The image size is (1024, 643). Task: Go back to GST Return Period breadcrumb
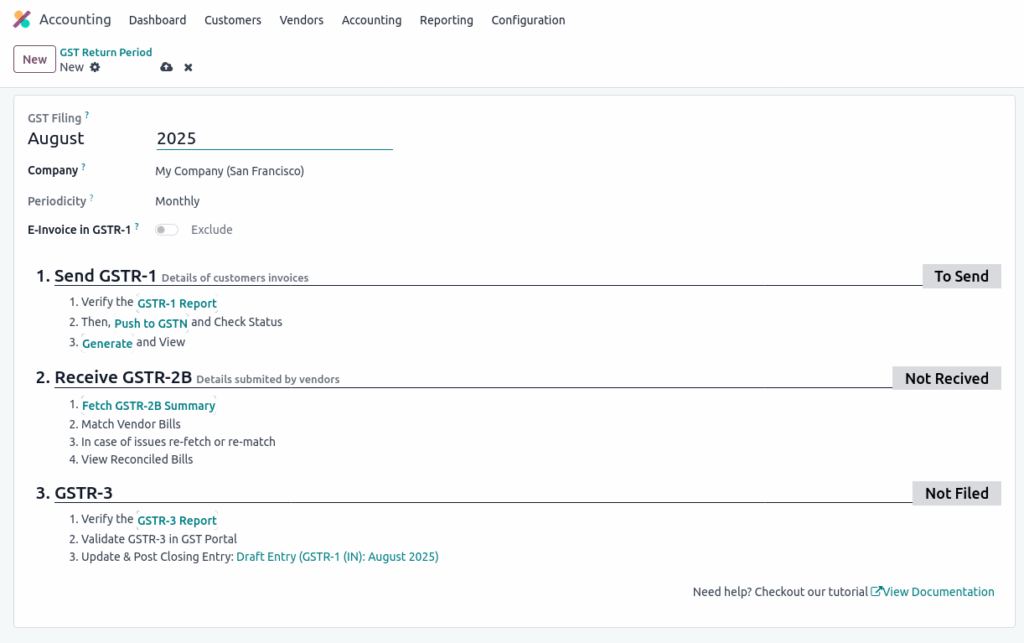click(106, 52)
